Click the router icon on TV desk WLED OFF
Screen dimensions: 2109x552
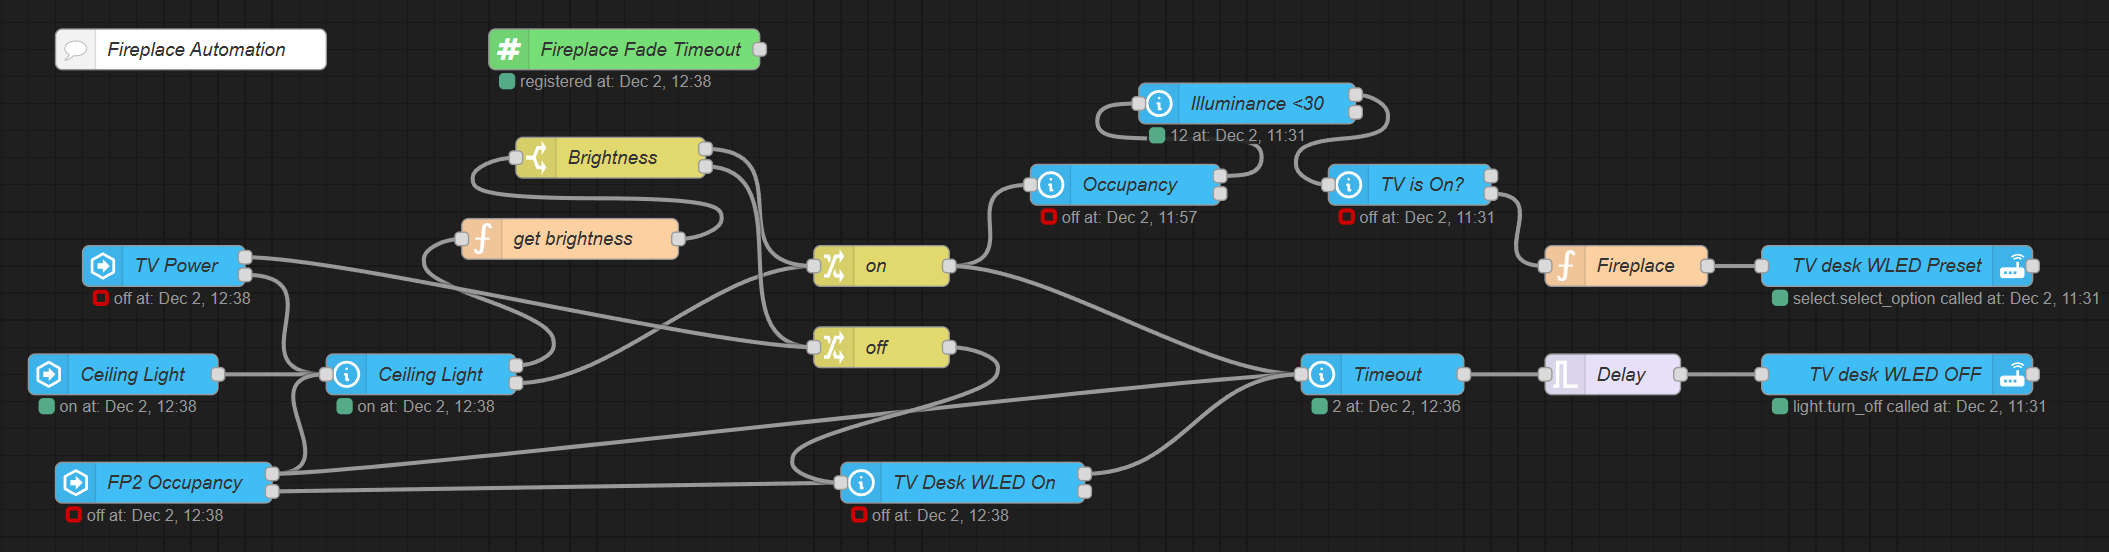pos(2012,375)
